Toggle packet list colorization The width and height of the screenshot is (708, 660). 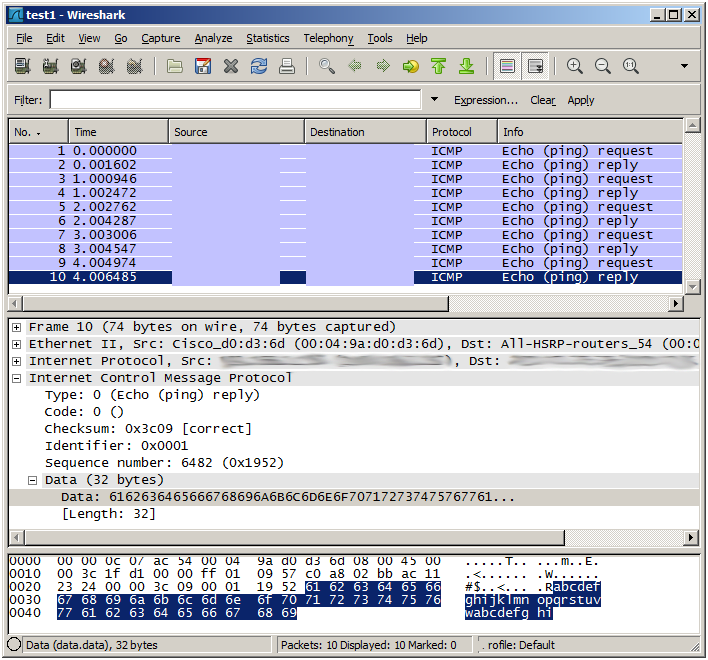pyautogui.click(x=507, y=66)
